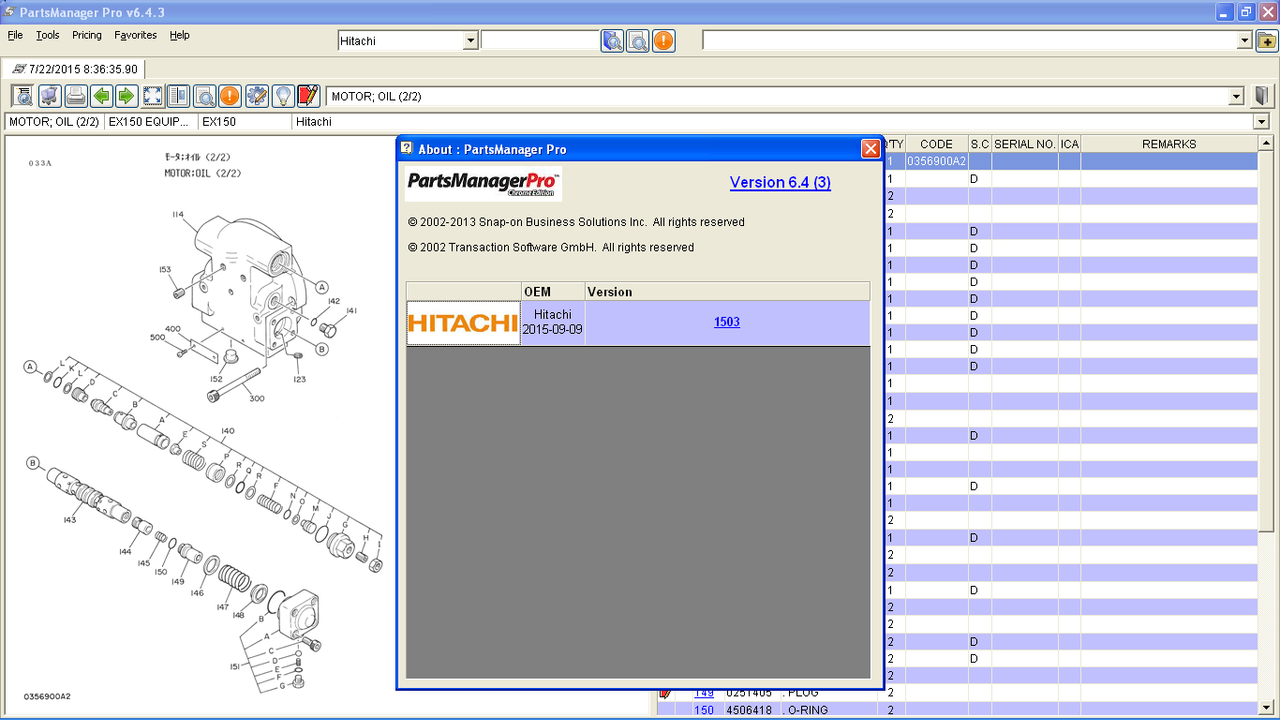
Task: Click the Snap-on Business Solutions copyright text
Action: click(576, 222)
